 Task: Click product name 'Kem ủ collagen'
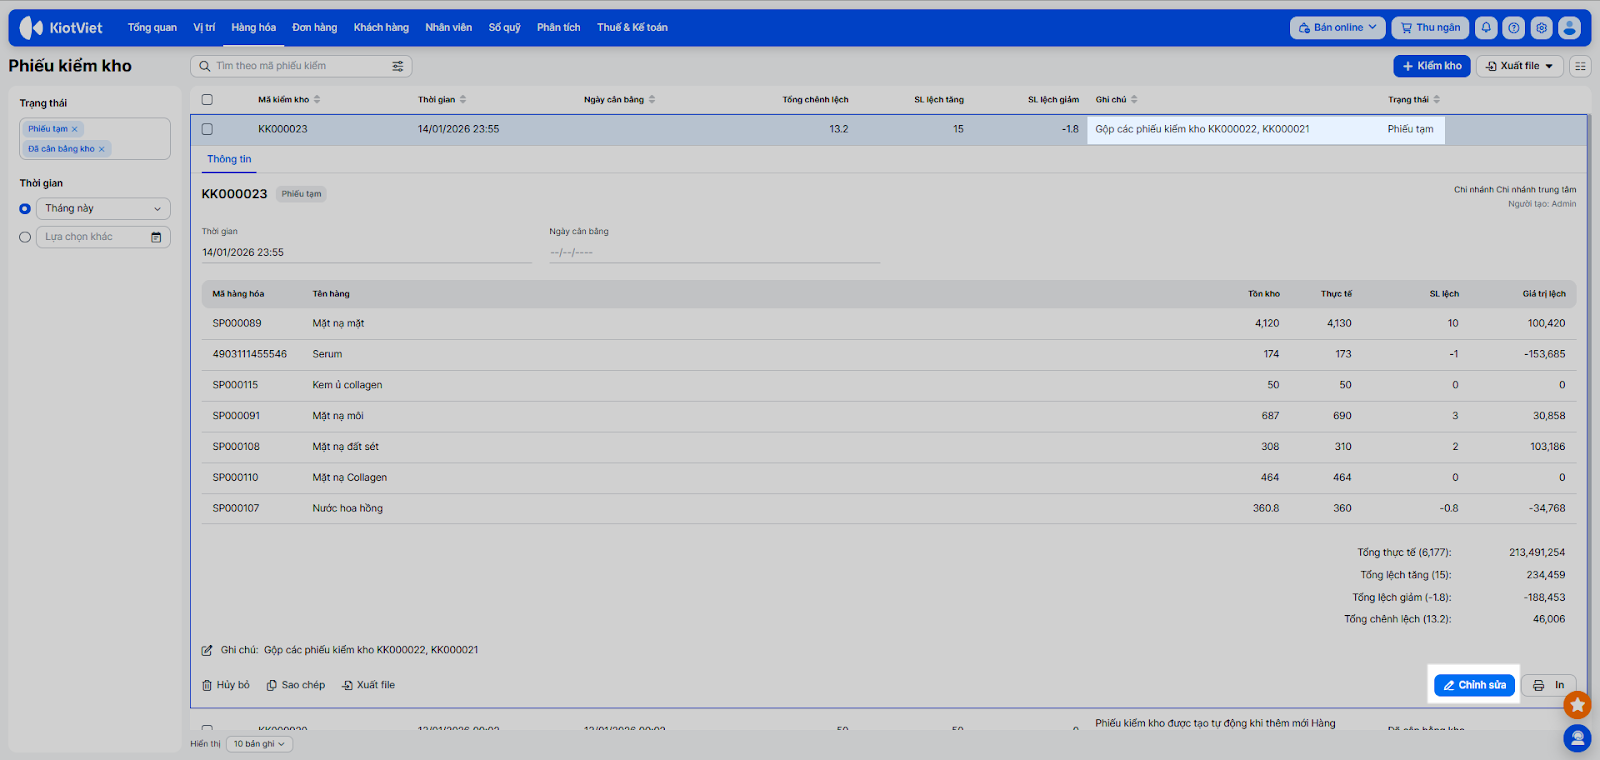pos(347,385)
